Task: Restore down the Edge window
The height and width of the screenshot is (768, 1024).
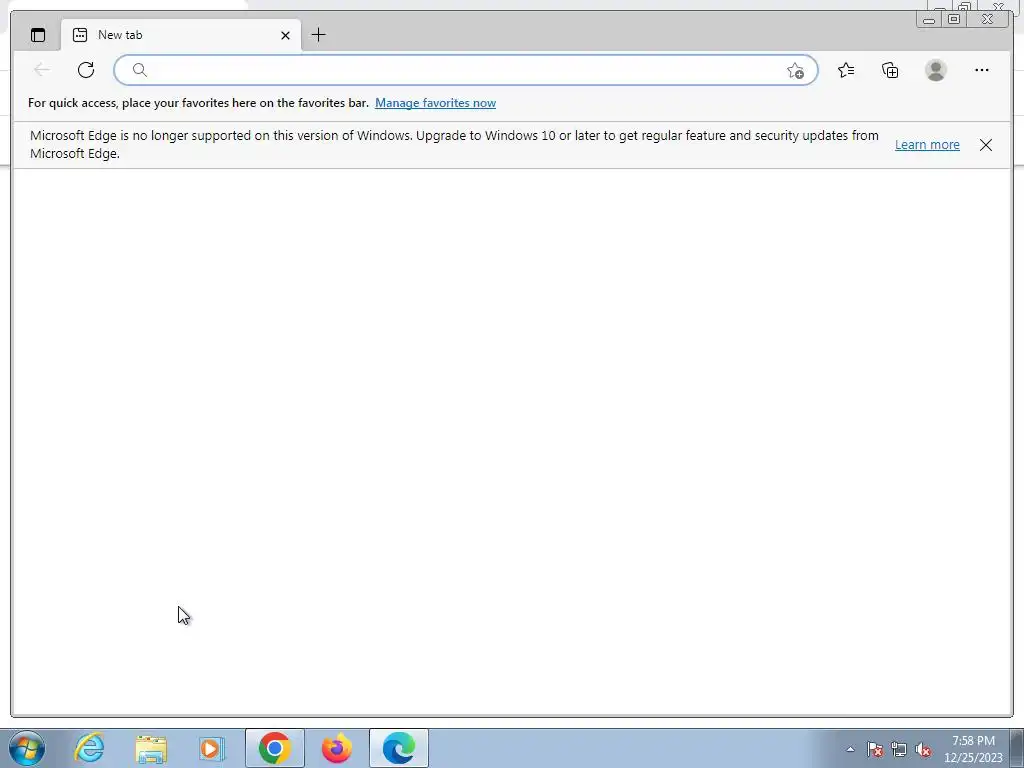Action: pyautogui.click(x=954, y=20)
